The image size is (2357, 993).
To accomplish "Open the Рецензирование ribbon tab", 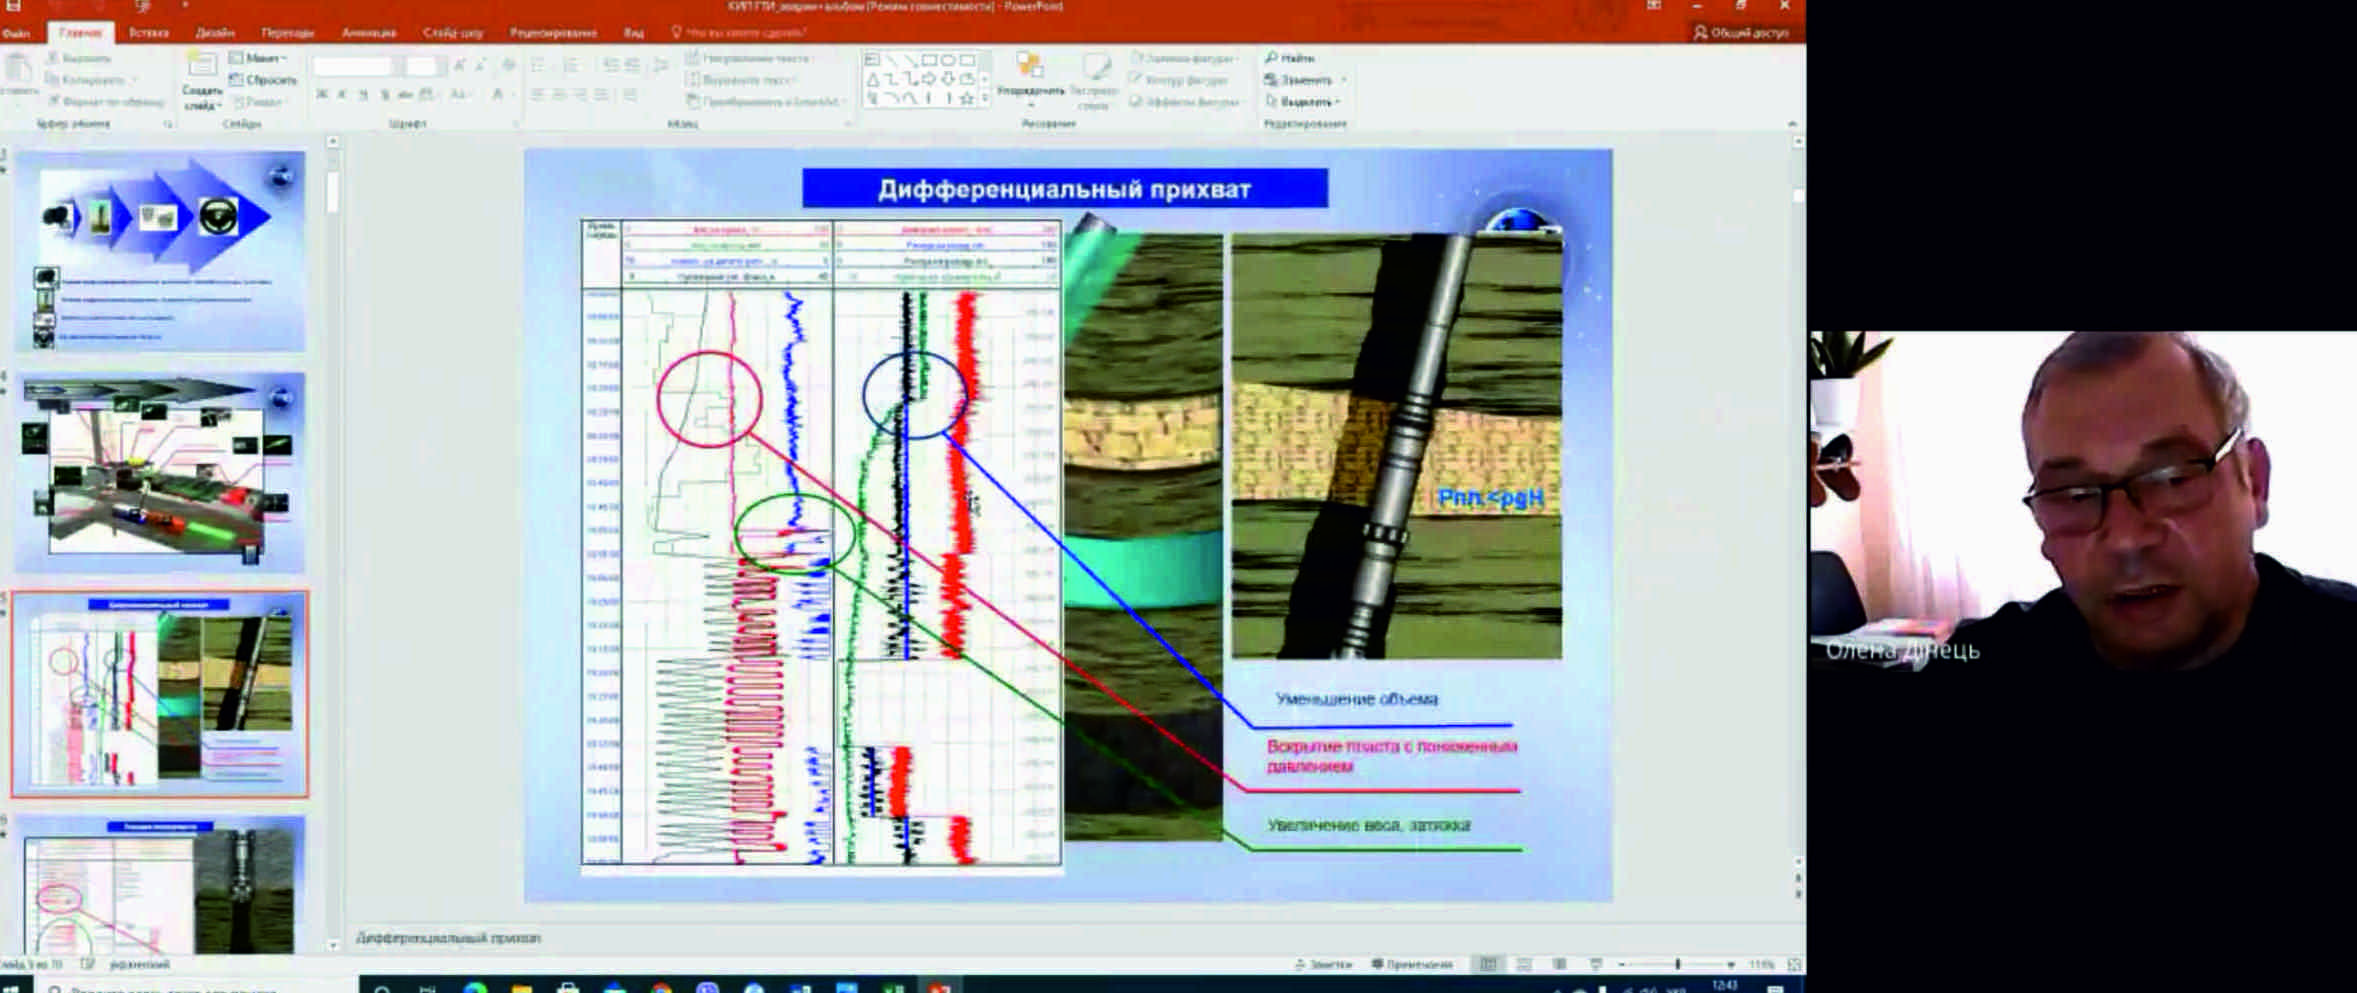I will 553,33.
